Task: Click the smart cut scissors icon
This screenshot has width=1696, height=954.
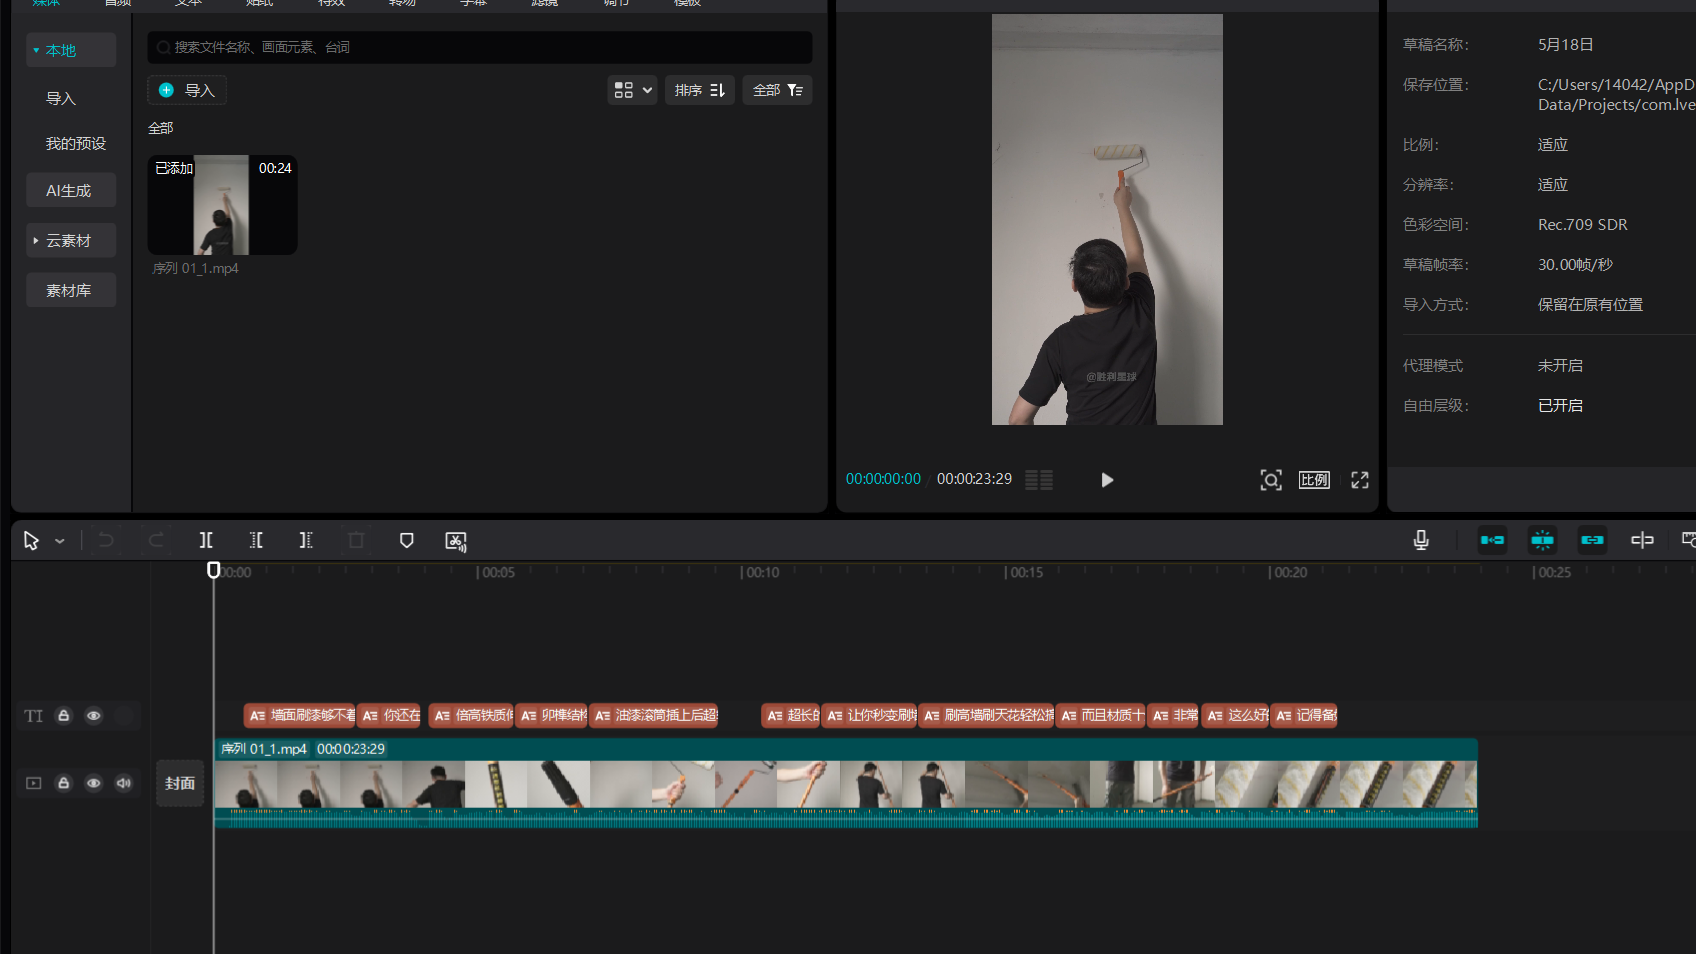Action: click(x=456, y=541)
